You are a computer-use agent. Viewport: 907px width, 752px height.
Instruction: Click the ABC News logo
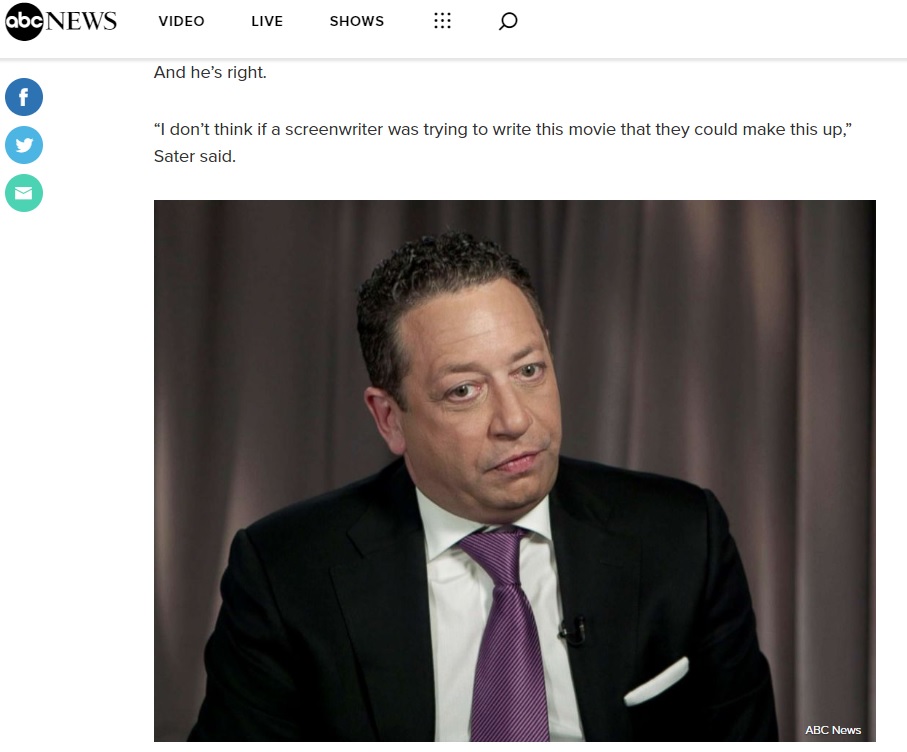[61, 21]
